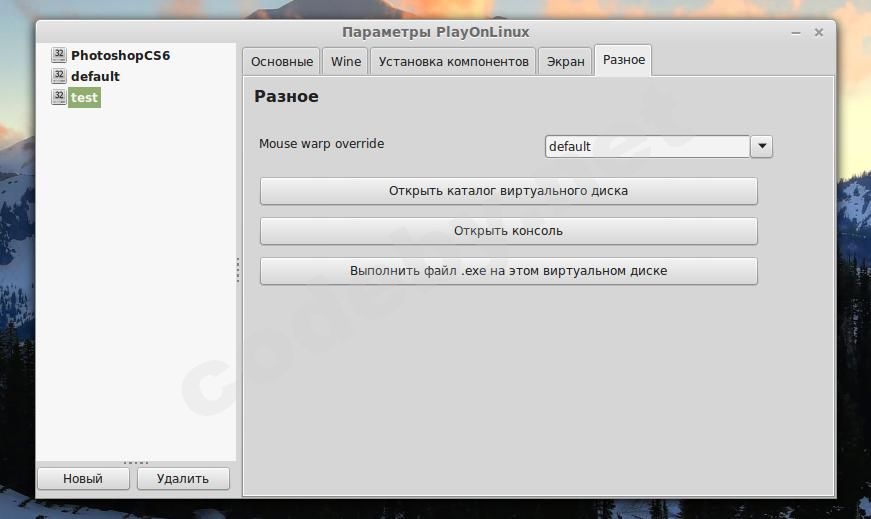Switch to the Основные tab
The height and width of the screenshot is (519, 871).
[x=282, y=62]
